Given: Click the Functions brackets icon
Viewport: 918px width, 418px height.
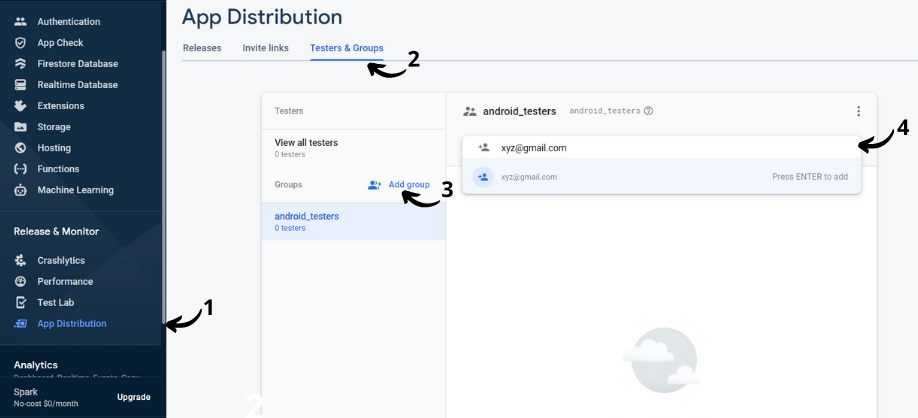Looking at the screenshot, I should coord(20,169).
